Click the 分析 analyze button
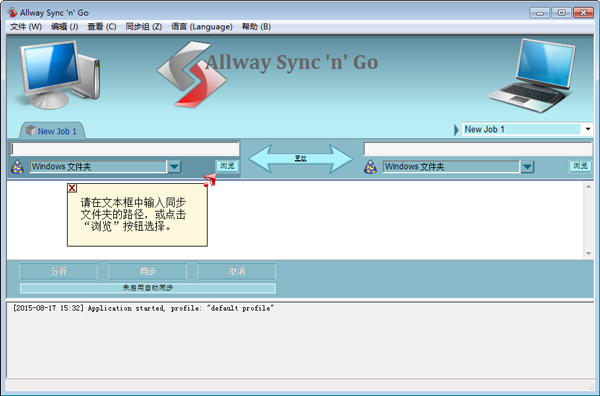Viewport: 600px width, 396px height. pyautogui.click(x=59, y=271)
